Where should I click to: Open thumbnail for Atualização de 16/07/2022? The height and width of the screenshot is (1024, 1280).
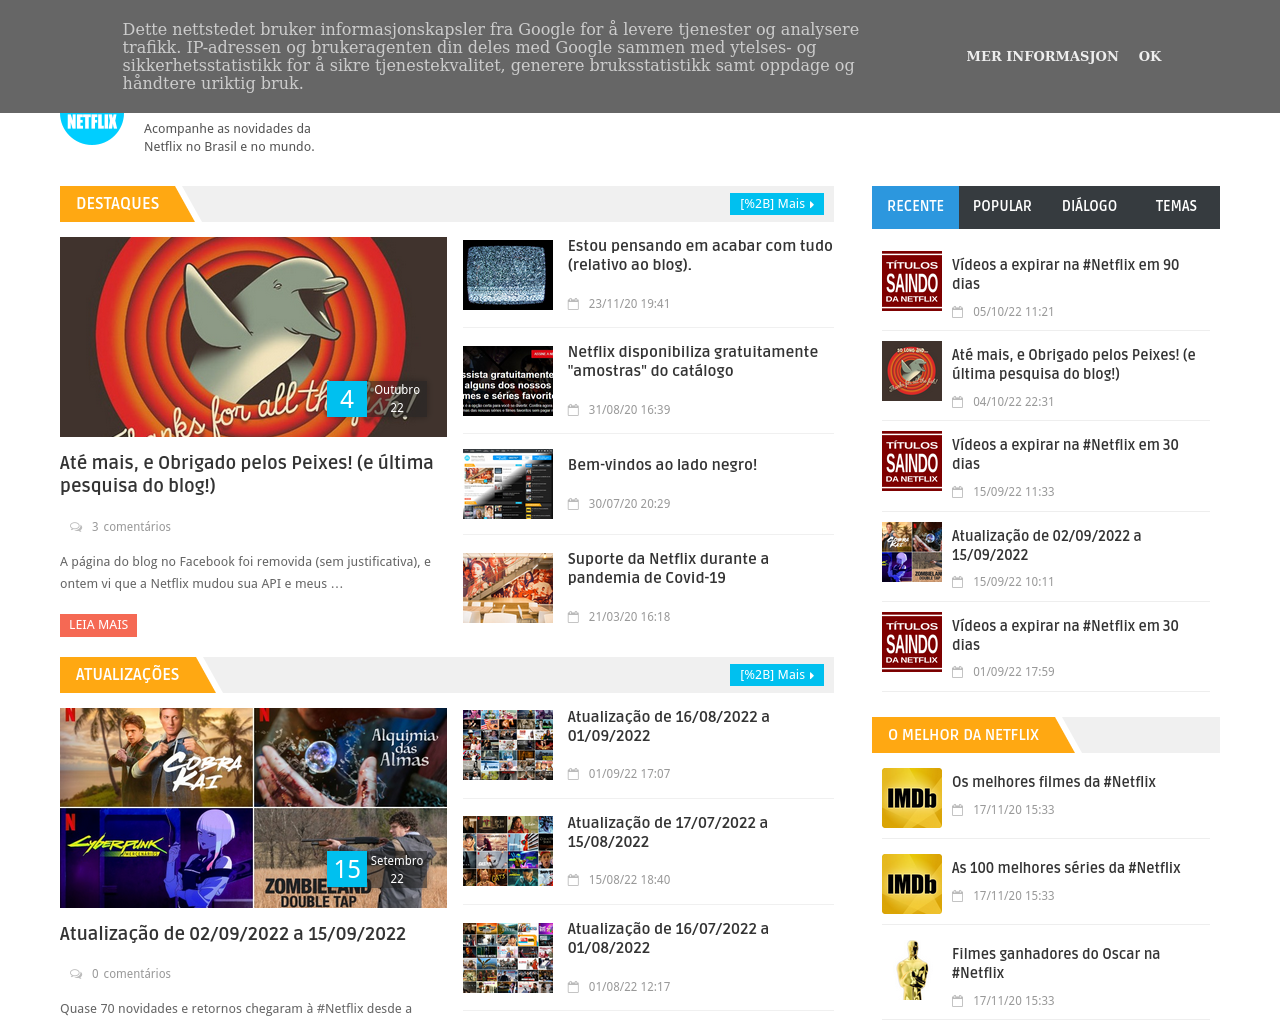pos(508,958)
